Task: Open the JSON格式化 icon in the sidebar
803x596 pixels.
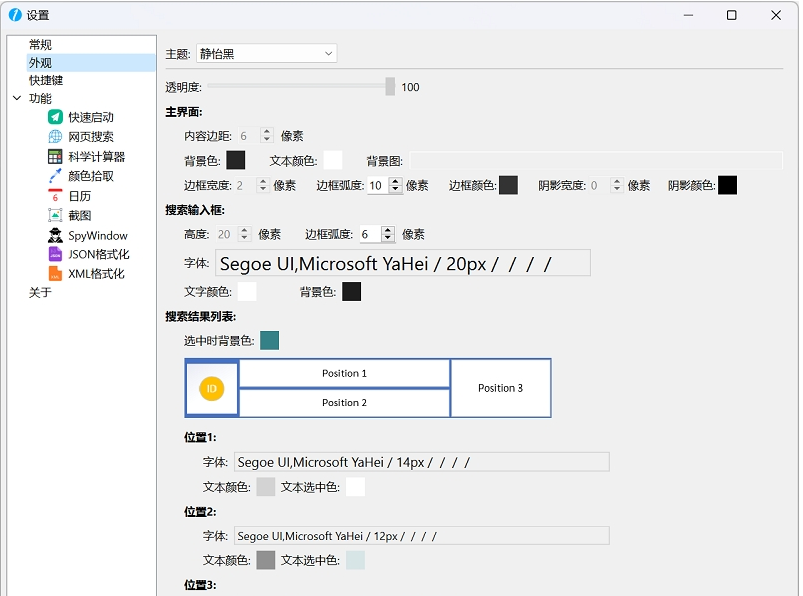Action: 55,254
